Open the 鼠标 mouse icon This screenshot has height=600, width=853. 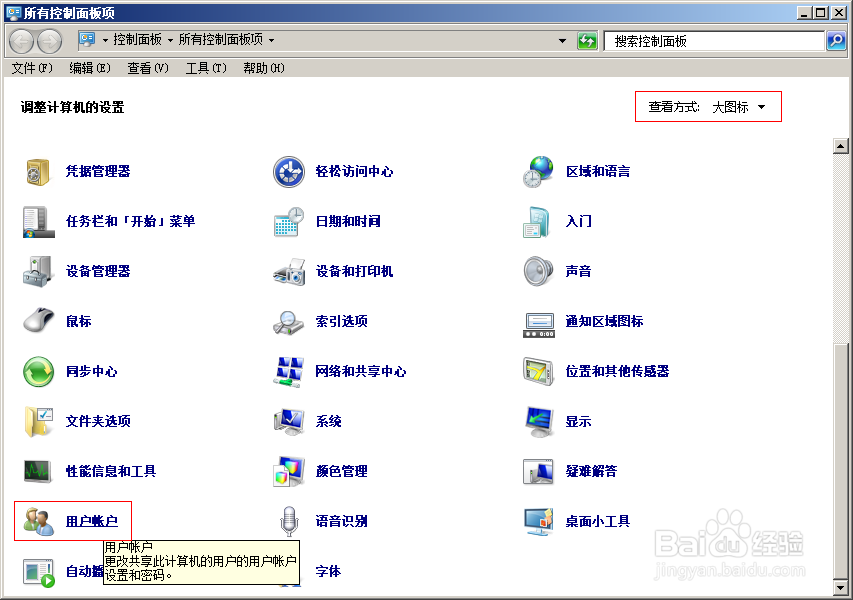click(38, 320)
